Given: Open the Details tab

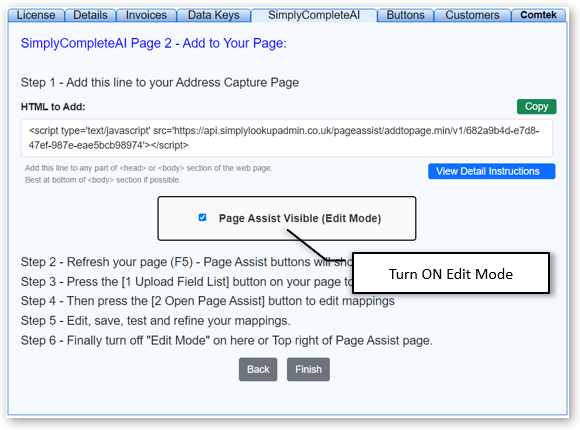Looking at the screenshot, I should pos(90,15).
